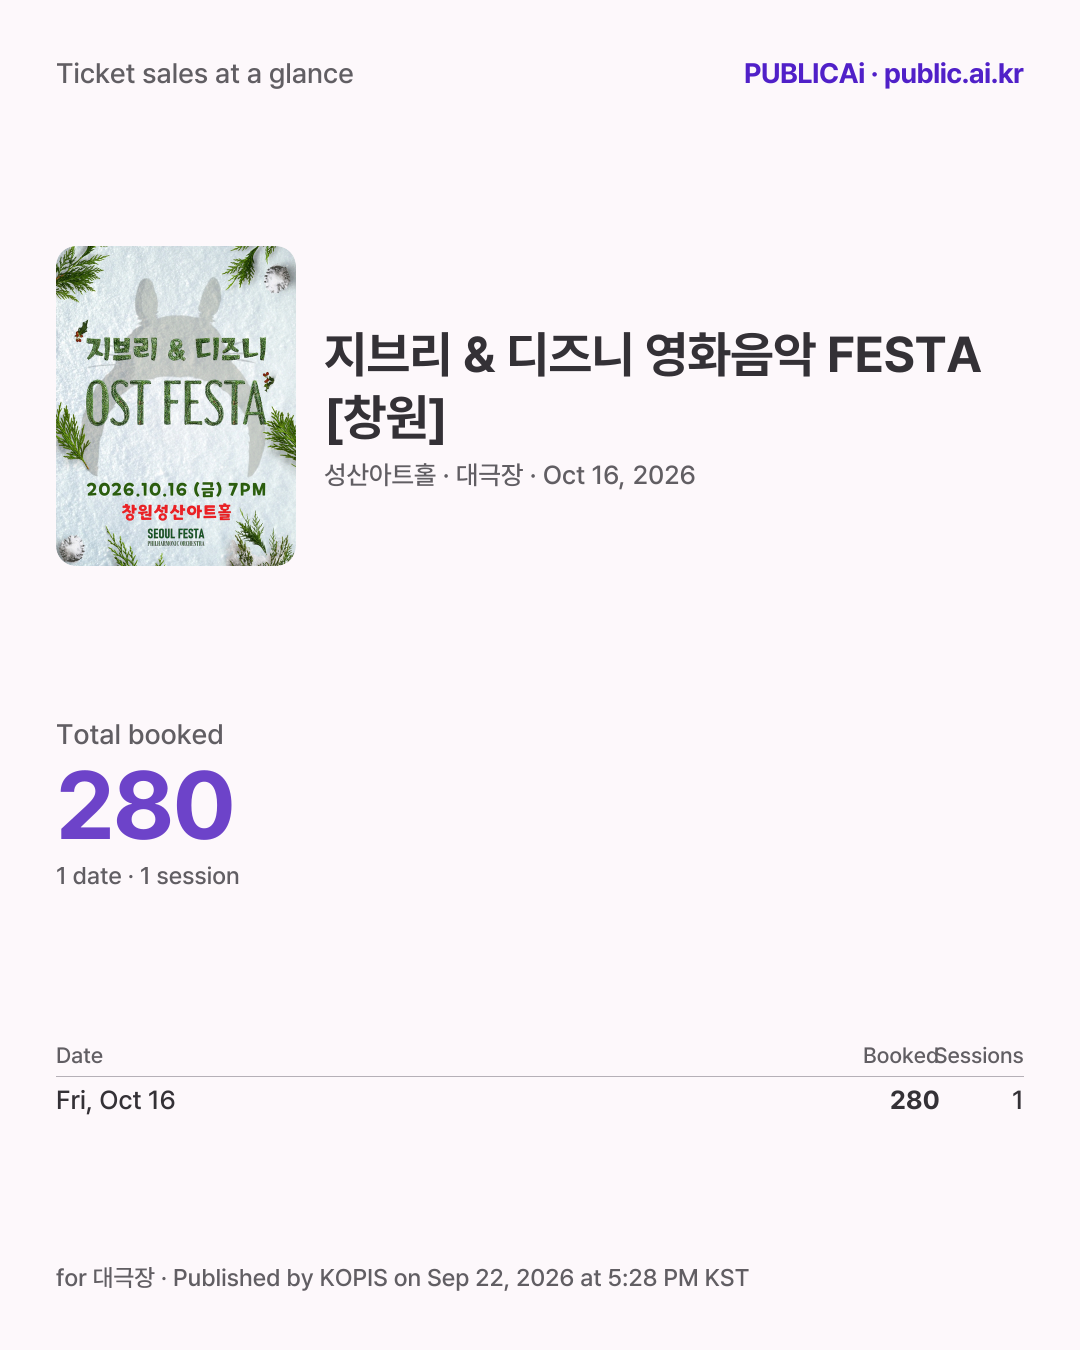Select the Fri, Oct 16 row
1080x1350 pixels.
[540, 1100]
